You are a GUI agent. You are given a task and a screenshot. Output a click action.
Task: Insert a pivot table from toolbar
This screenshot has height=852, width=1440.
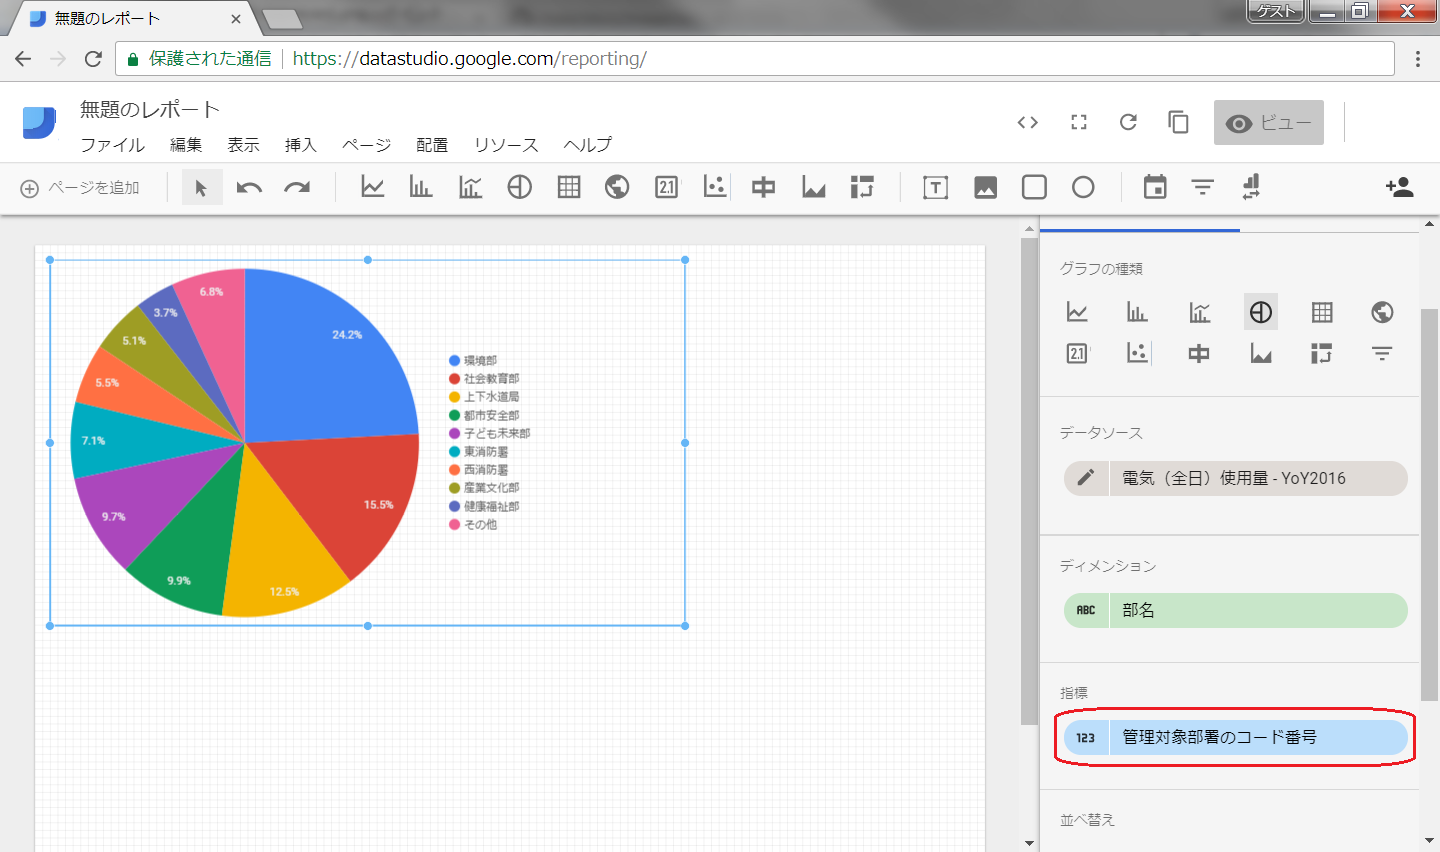pyautogui.click(x=862, y=187)
